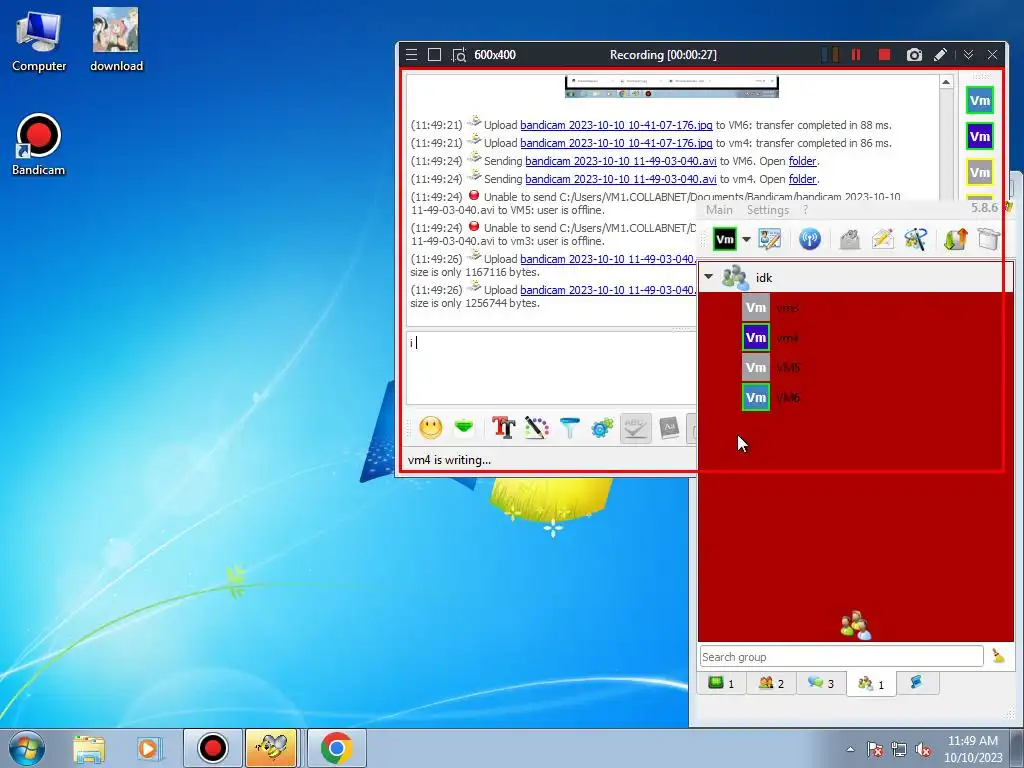Clear search with the broom icon
The image size is (1024, 768).
pos(998,656)
